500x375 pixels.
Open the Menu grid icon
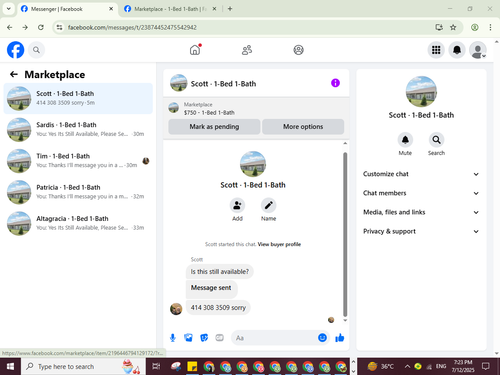(x=436, y=50)
